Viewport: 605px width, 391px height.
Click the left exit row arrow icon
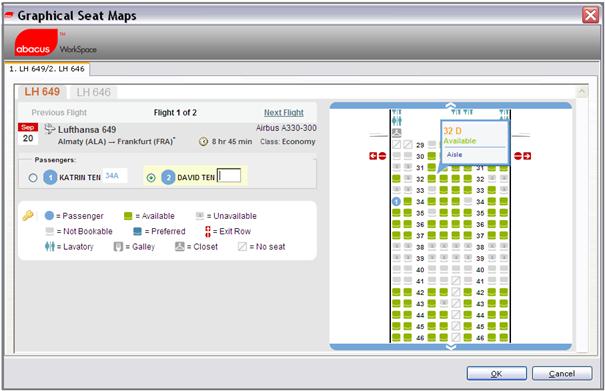373,156
